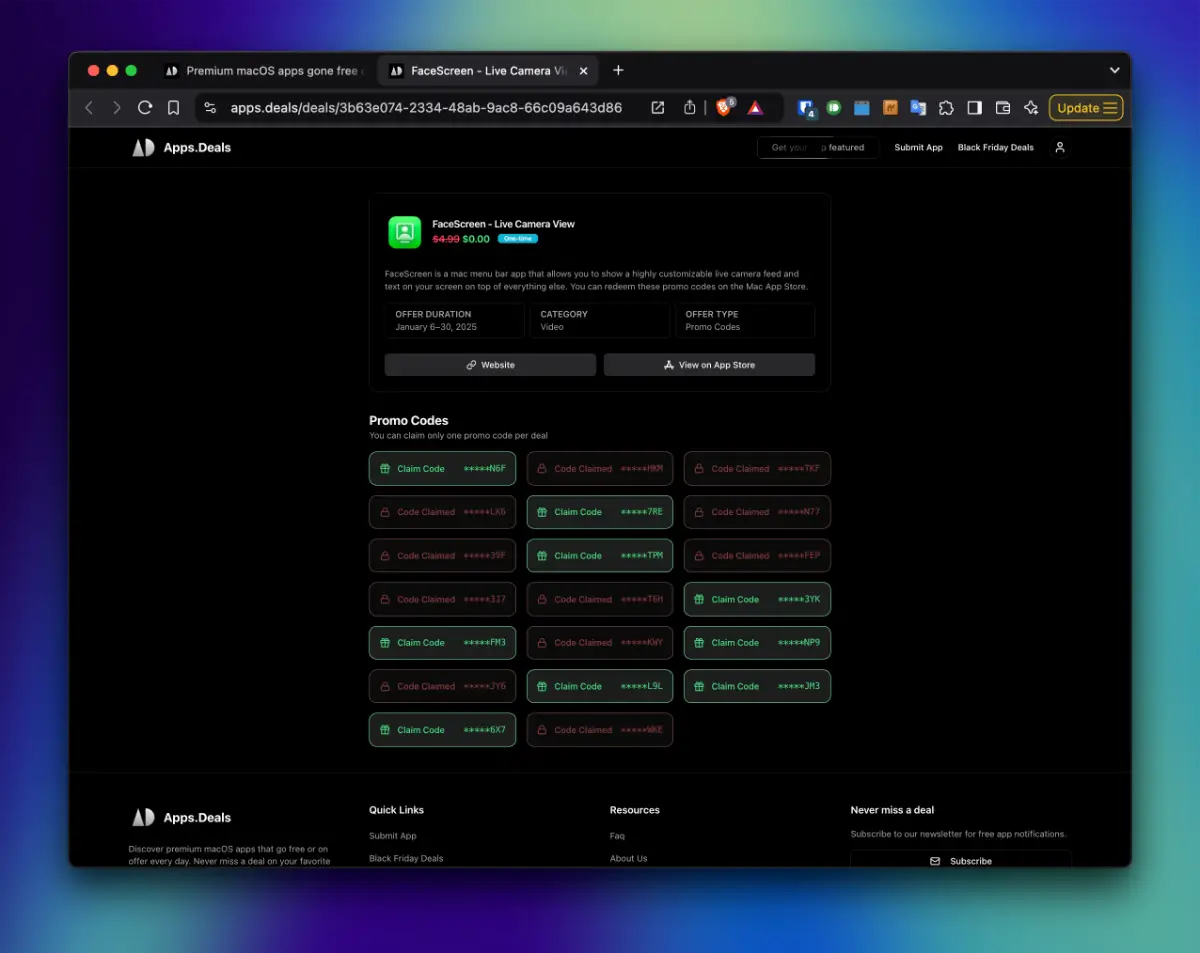The height and width of the screenshot is (953, 1200).
Task: Open Black Friday Deals in header
Action: coord(995,148)
